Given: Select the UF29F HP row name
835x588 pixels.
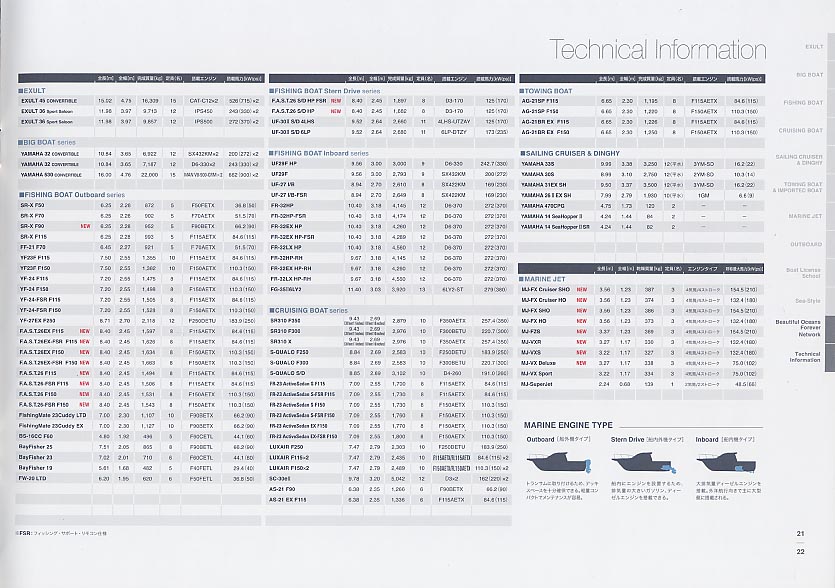Looking at the screenshot, I should [284, 164].
